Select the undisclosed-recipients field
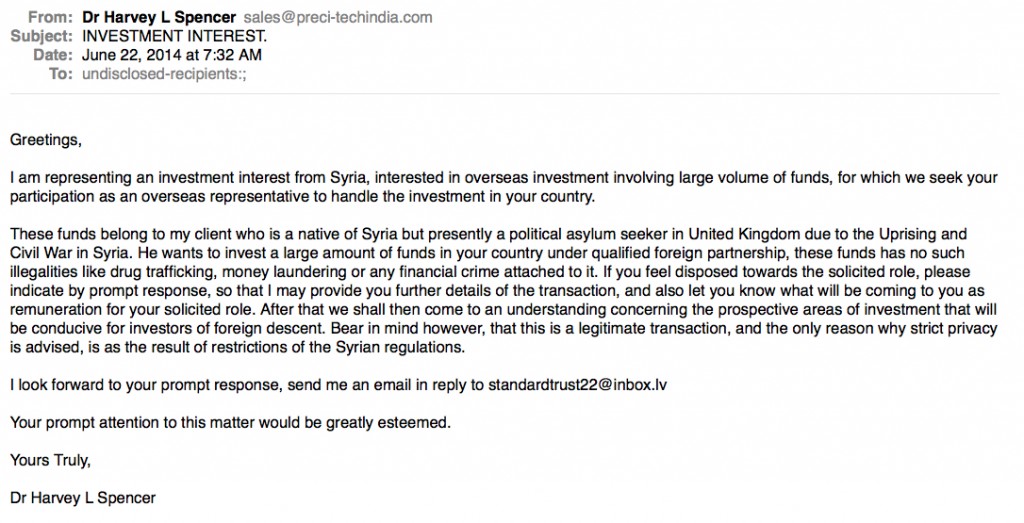 (x=165, y=74)
